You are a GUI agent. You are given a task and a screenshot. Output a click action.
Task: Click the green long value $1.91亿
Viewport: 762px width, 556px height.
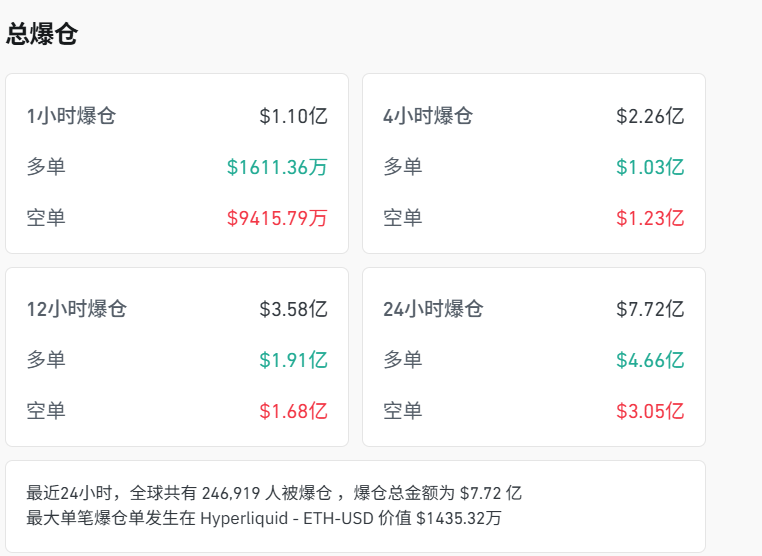tap(293, 360)
